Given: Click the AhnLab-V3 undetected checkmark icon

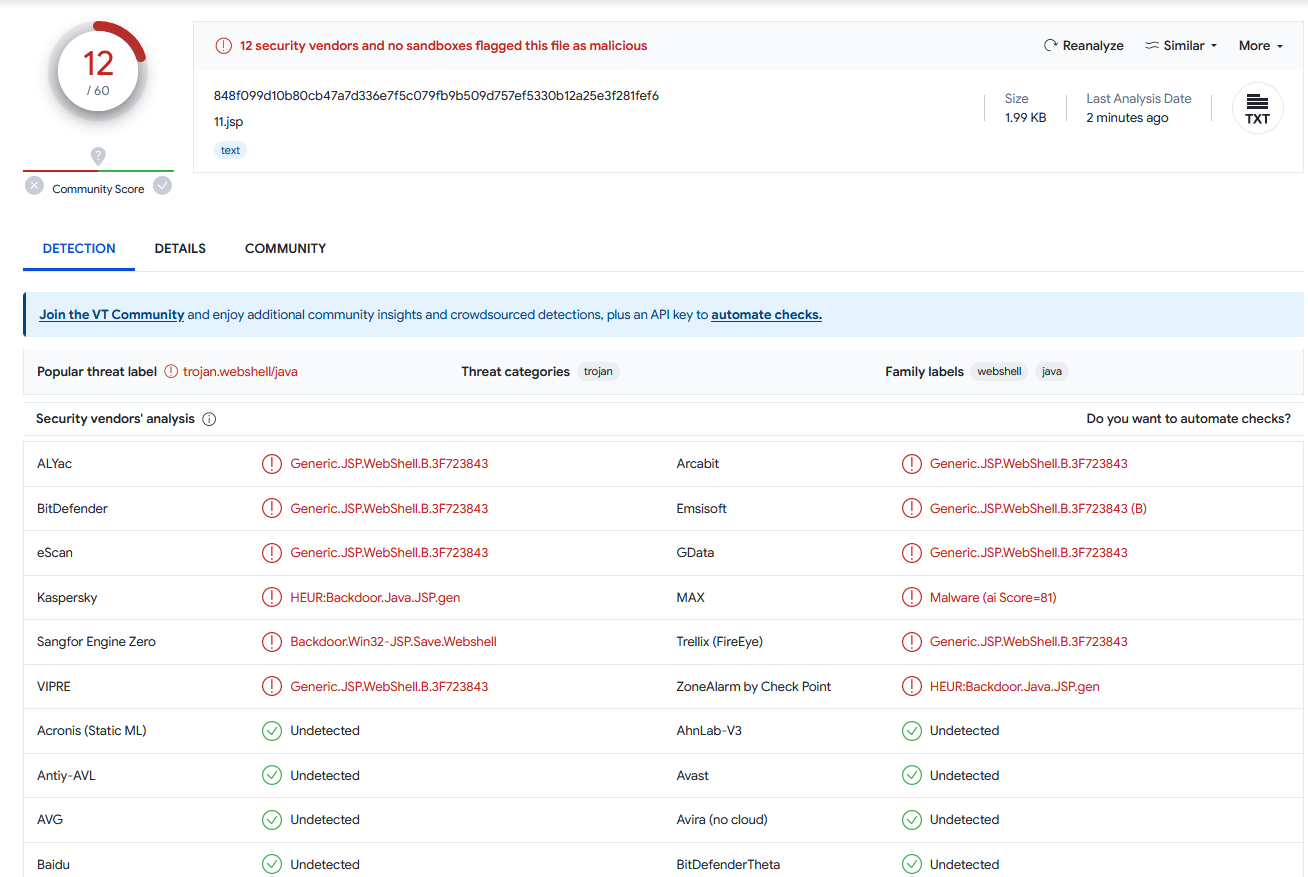Looking at the screenshot, I should tap(911, 731).
